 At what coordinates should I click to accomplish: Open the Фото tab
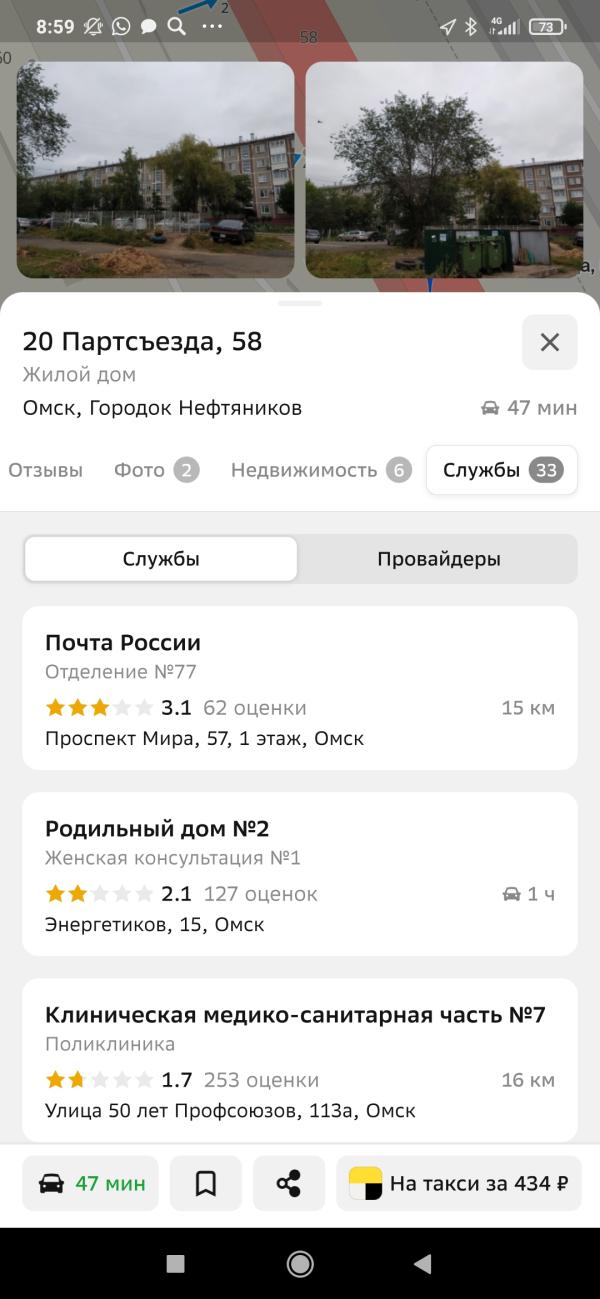157,470
